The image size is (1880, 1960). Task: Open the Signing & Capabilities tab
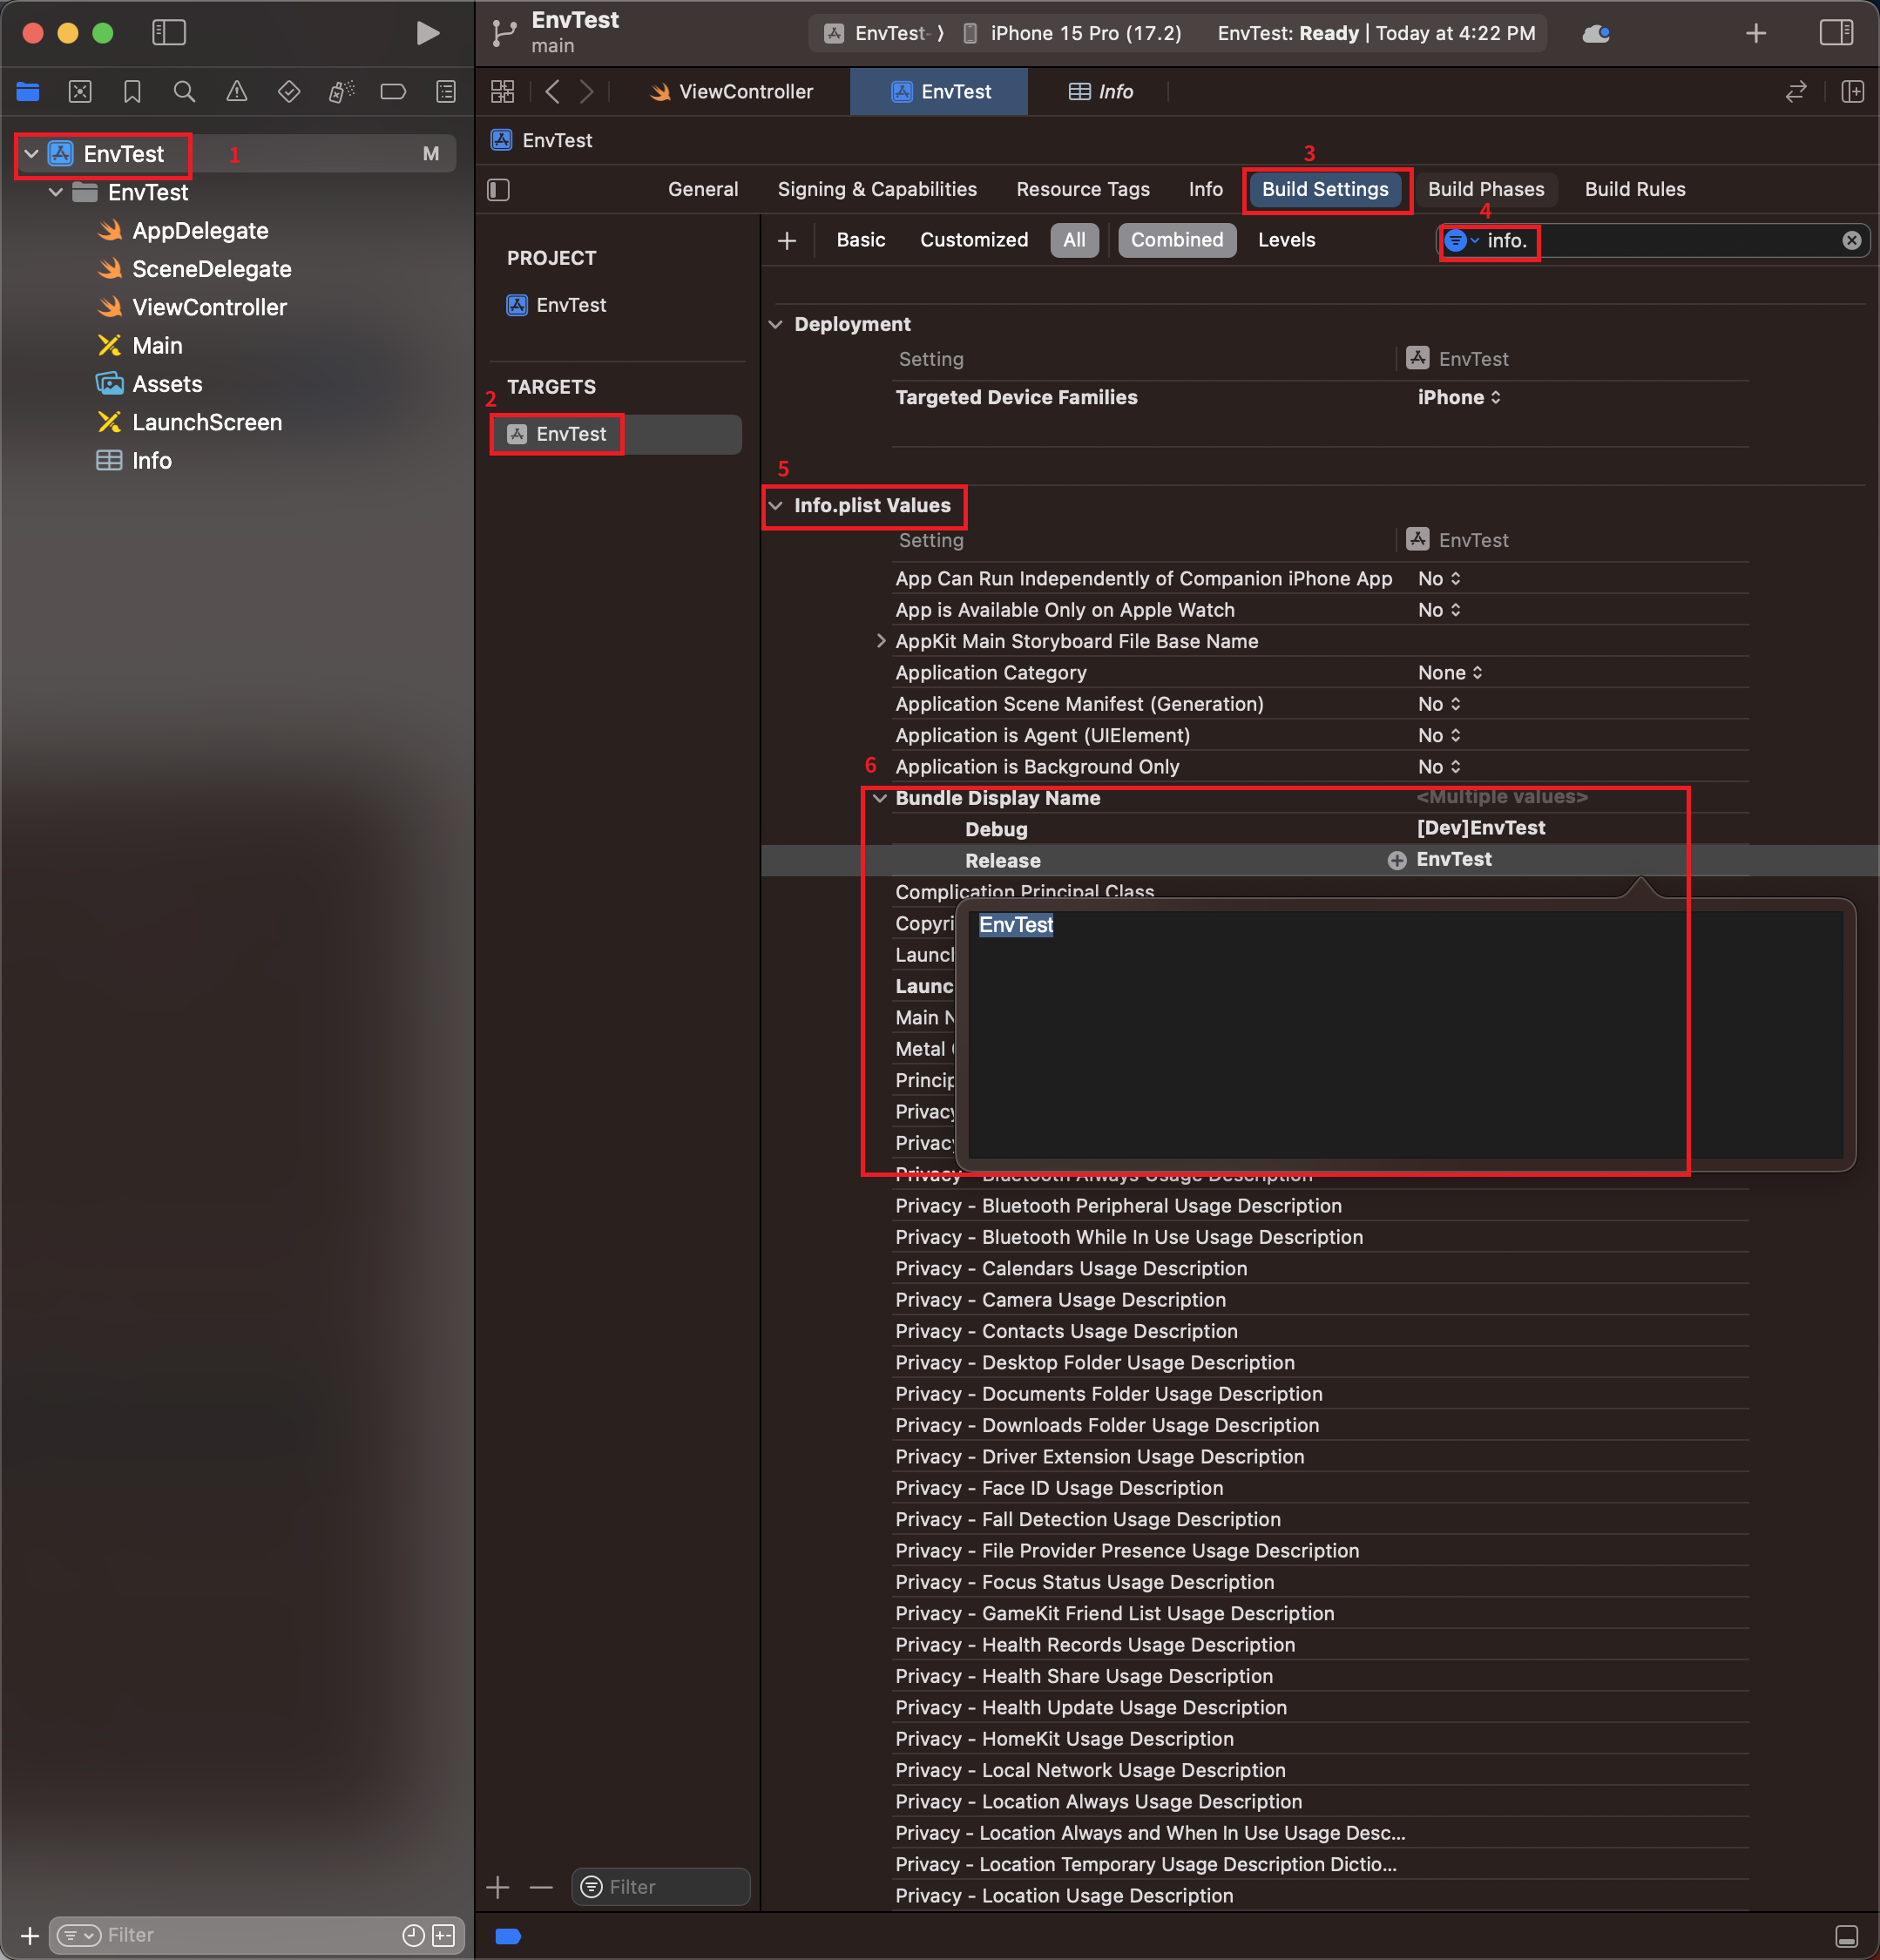(877, 189)
